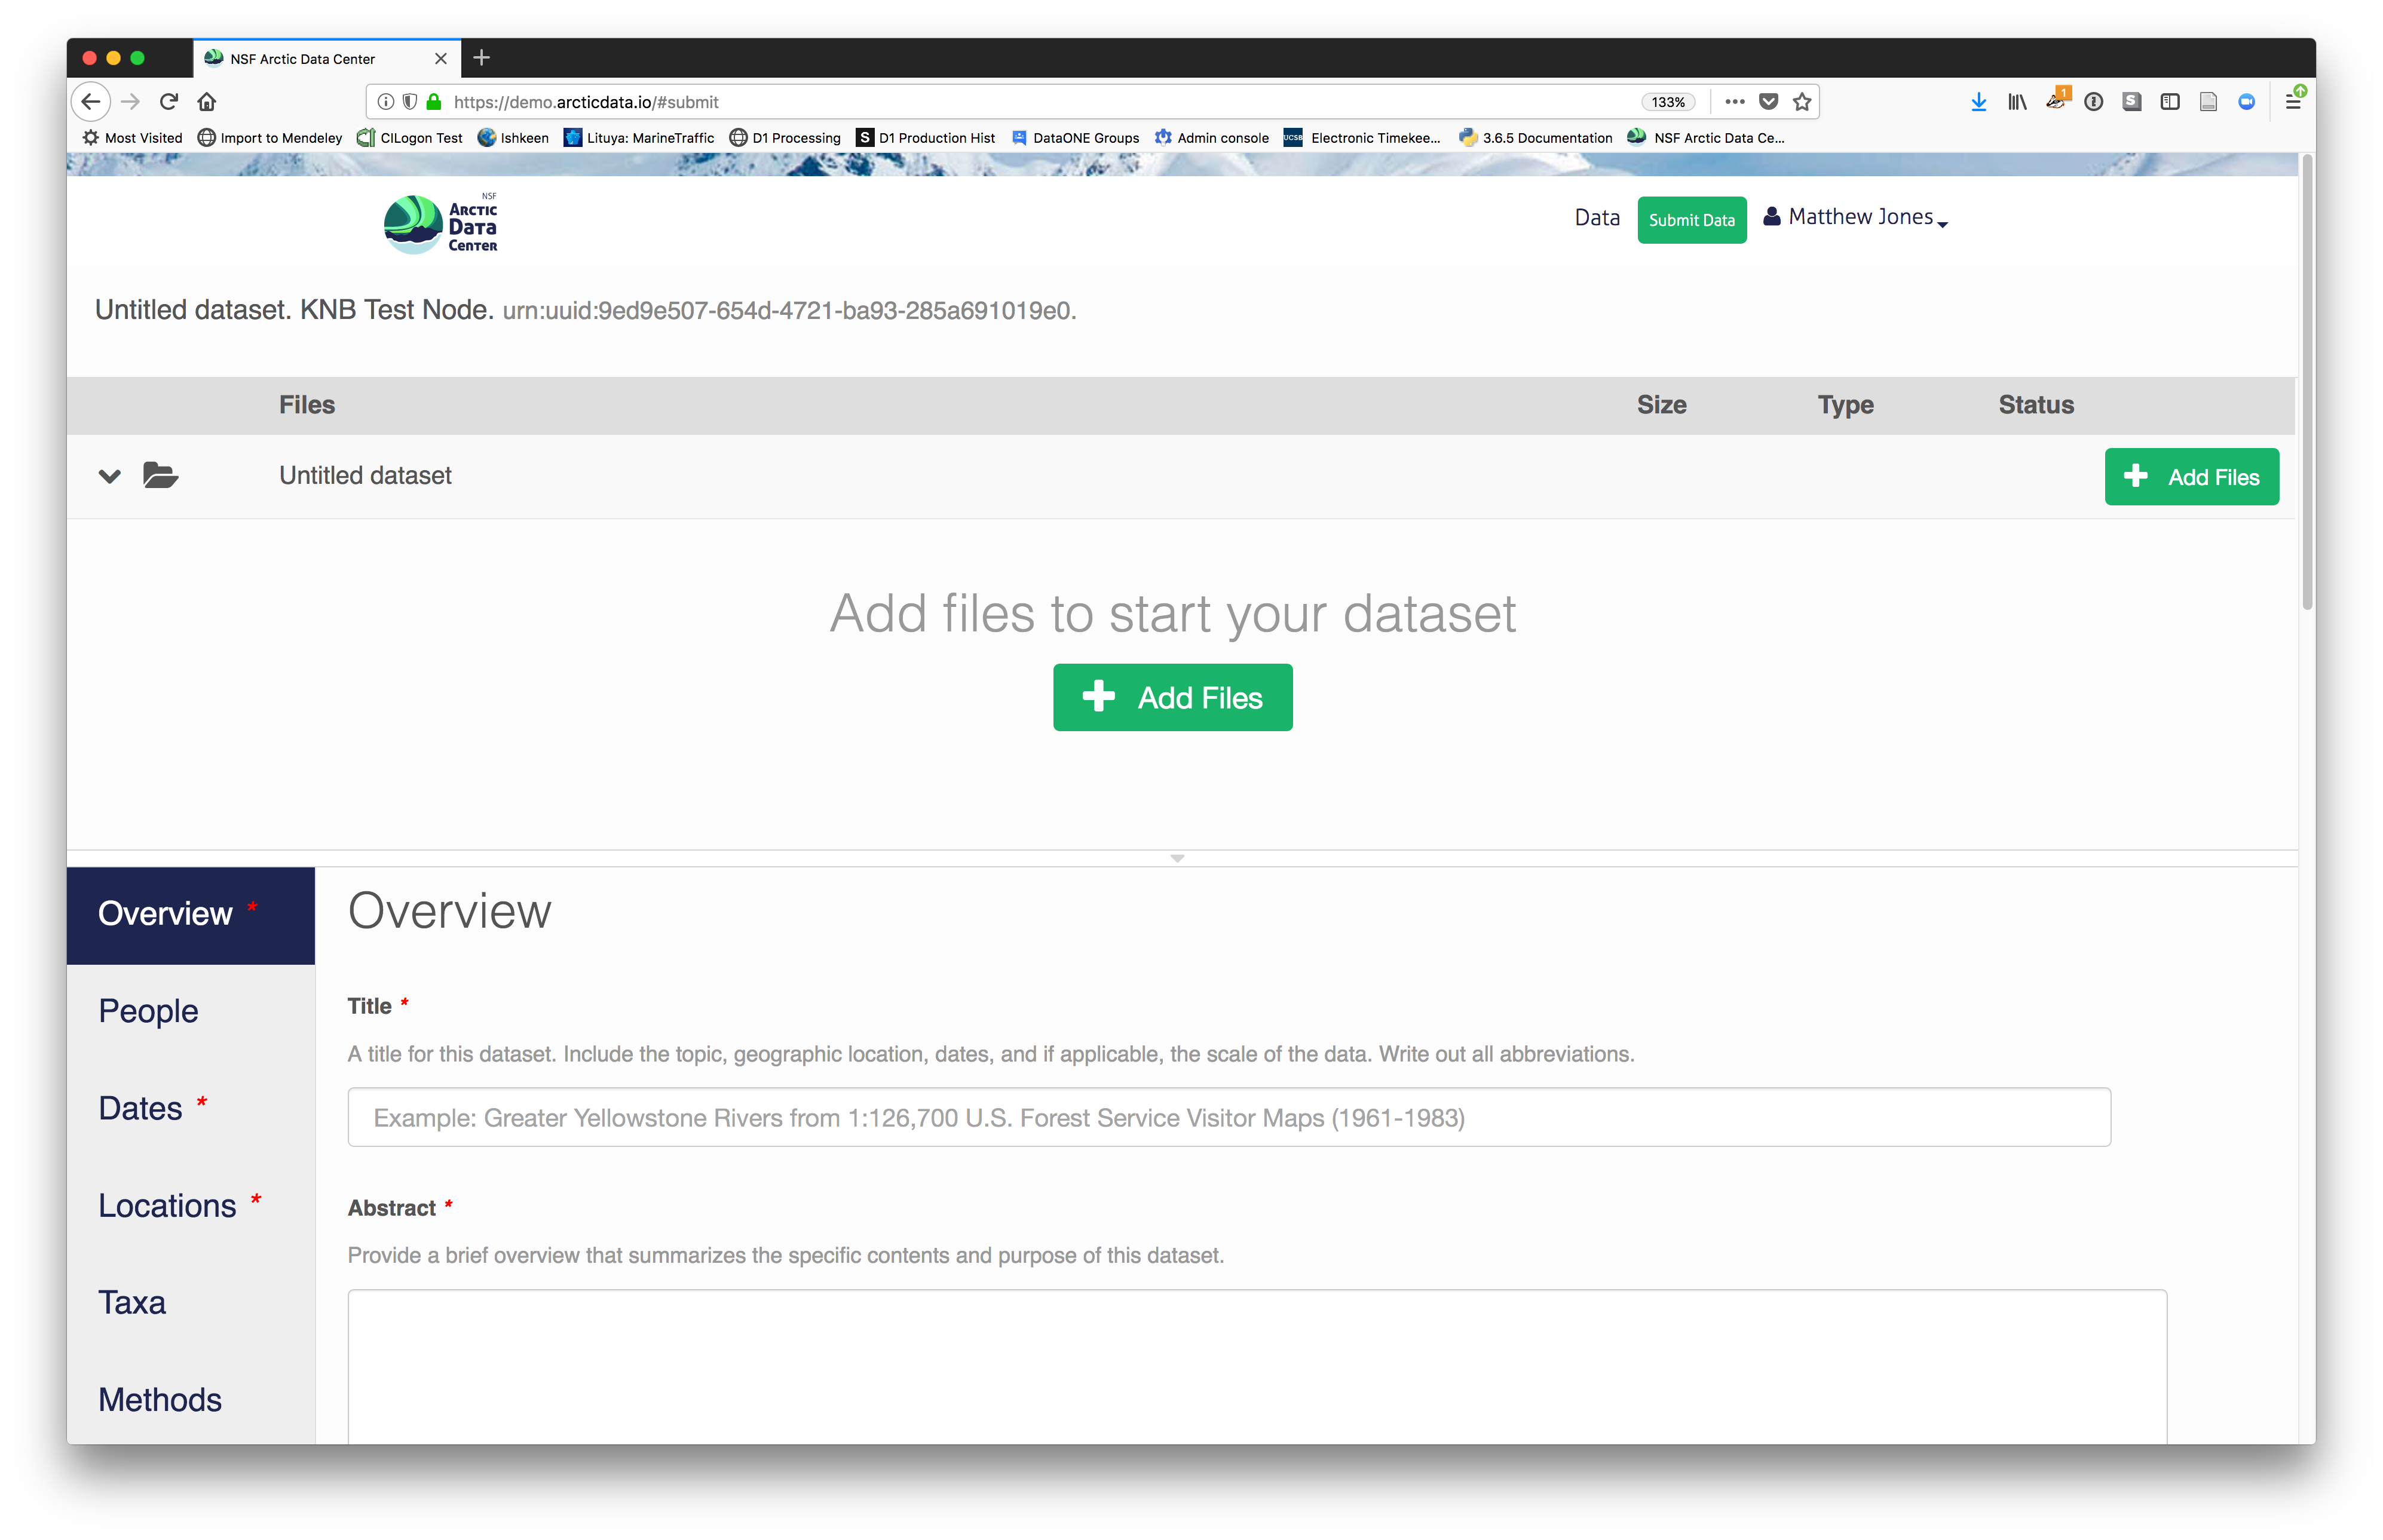Switch to the People section tab
Image resolution: width=2383 pixels, height=1540 pixels.
tap(191, 1011)
